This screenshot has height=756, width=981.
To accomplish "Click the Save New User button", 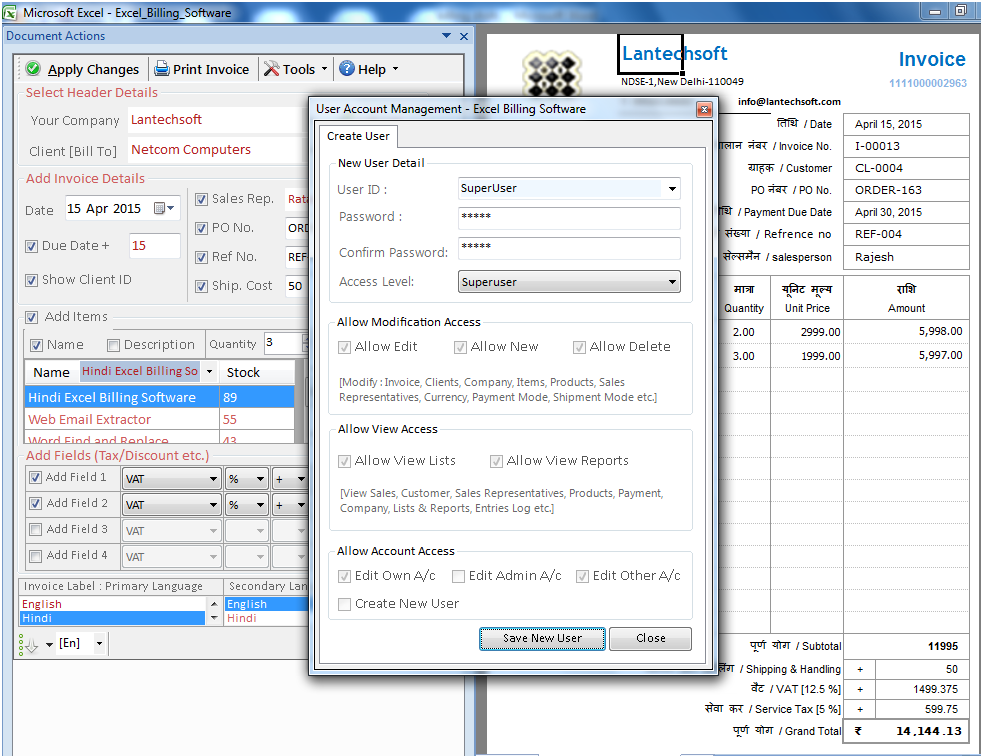I will click(x=542, y=638).
